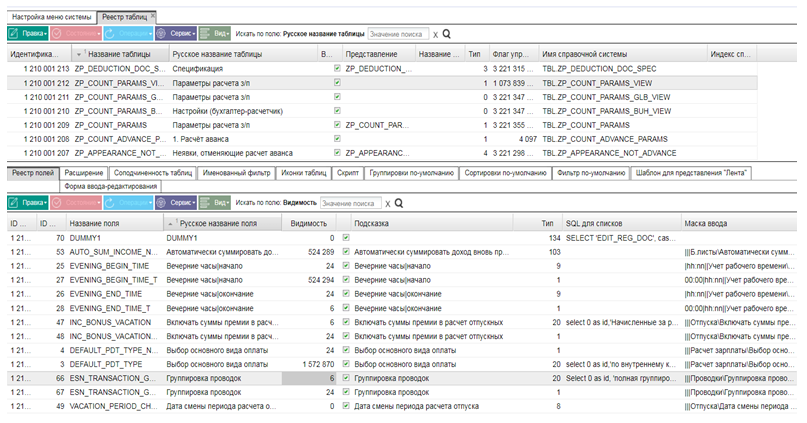Click the Русское название таблицы column header
The image size is (807, 423).
[243, 54]
